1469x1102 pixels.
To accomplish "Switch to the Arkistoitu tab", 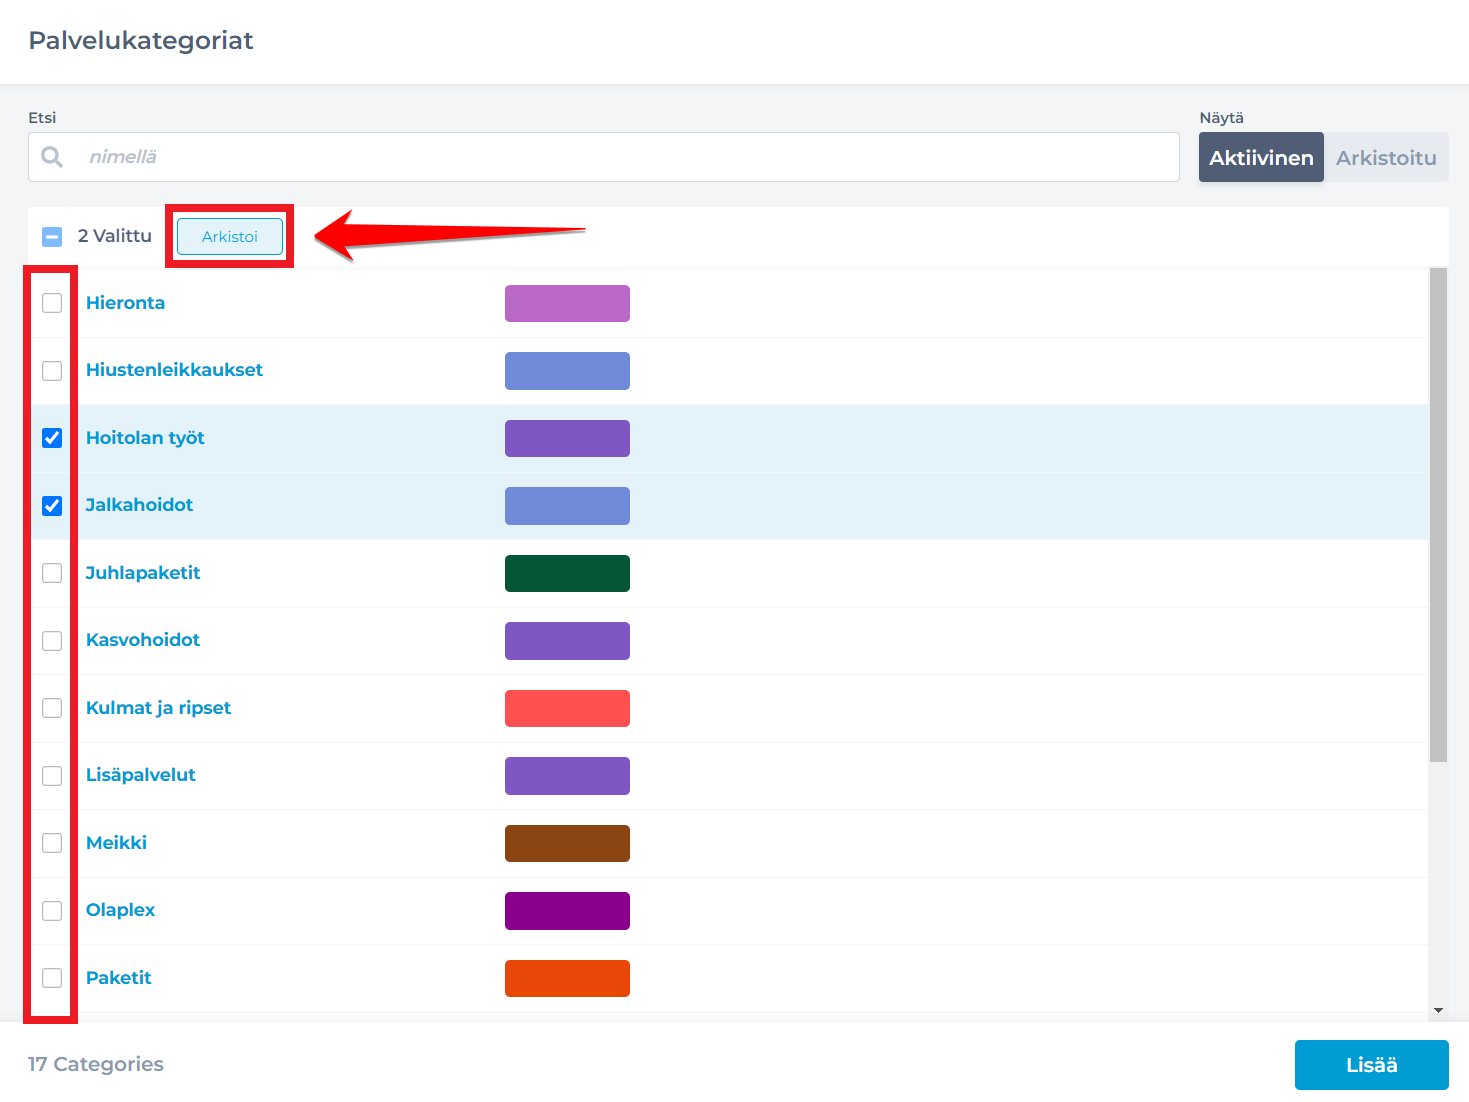I will (1386, 157).
